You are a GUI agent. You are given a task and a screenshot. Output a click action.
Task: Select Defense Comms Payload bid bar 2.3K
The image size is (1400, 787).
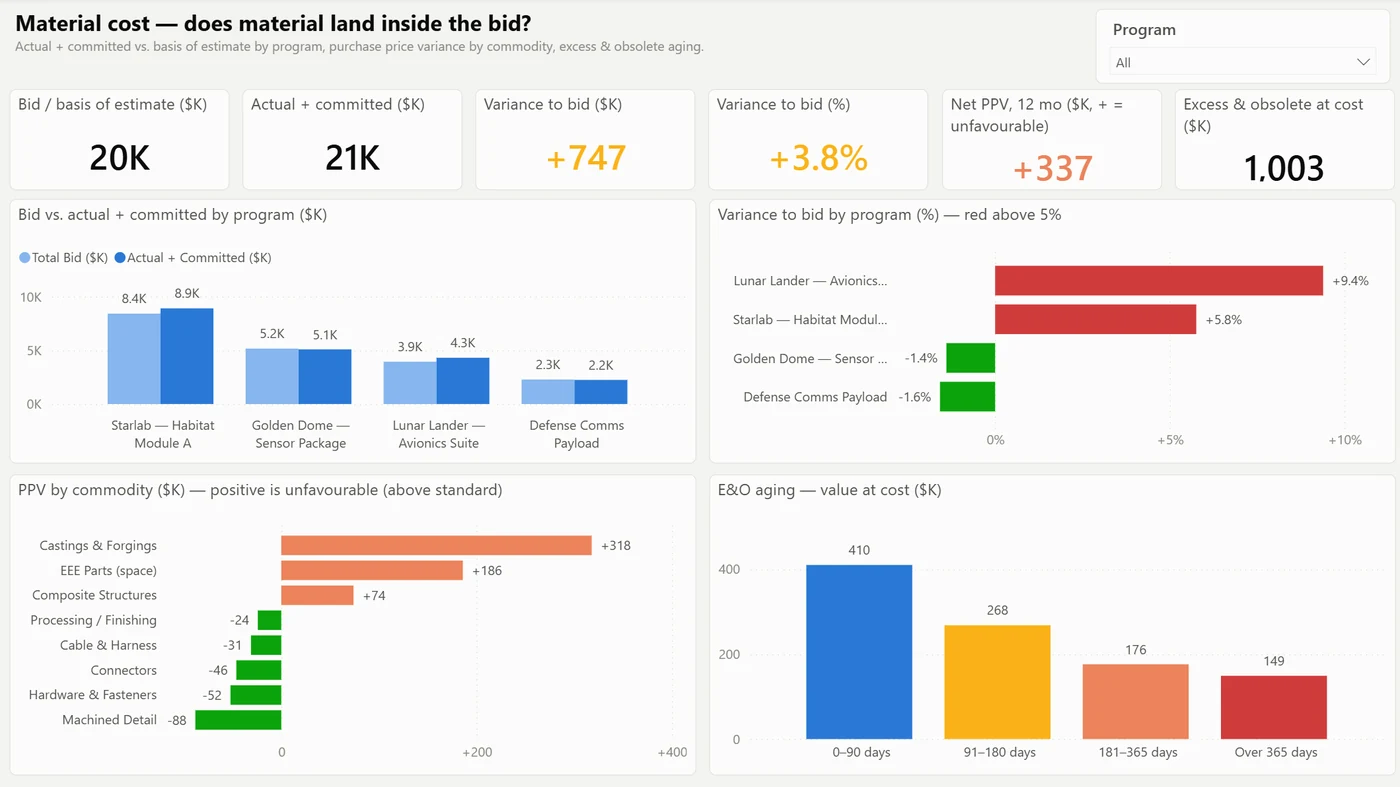pyautogui.click(x=548, y=392)
